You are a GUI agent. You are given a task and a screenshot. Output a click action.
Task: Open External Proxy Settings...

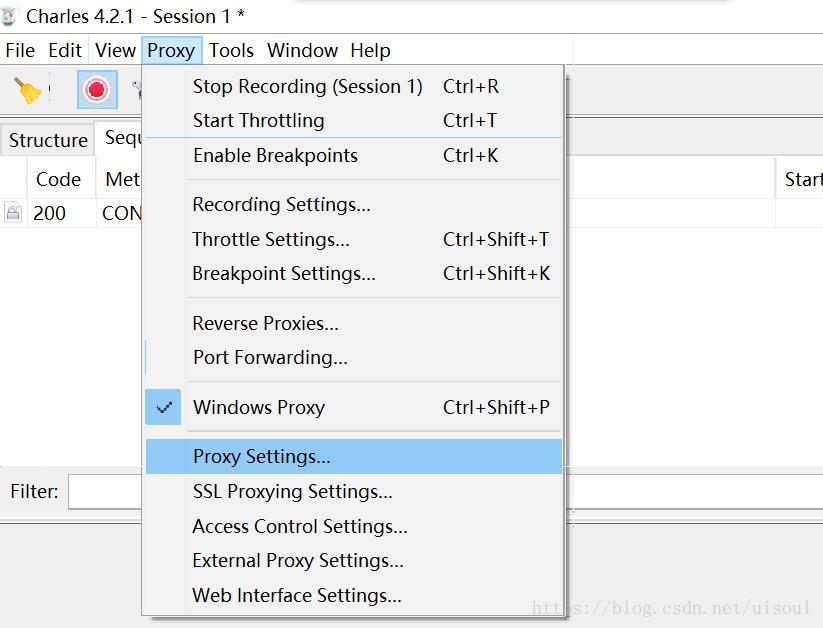click(353, 561)
